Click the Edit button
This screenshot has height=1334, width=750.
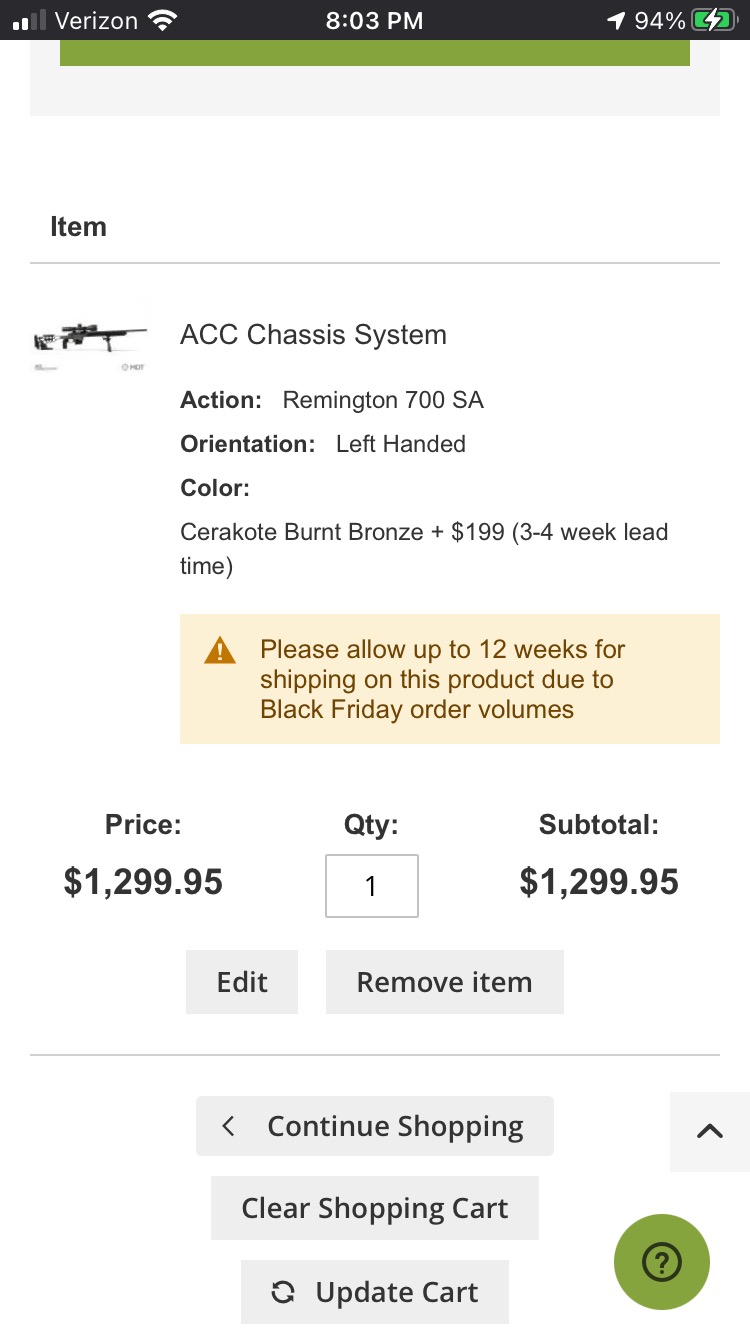[242, 982]
